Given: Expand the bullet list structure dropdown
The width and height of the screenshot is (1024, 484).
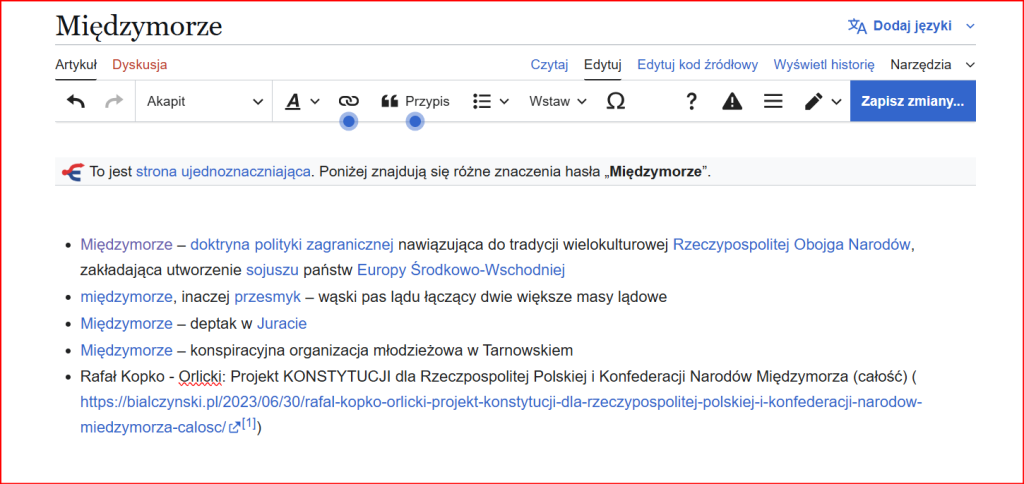Looking at the screenshot, I should (490, 101).
